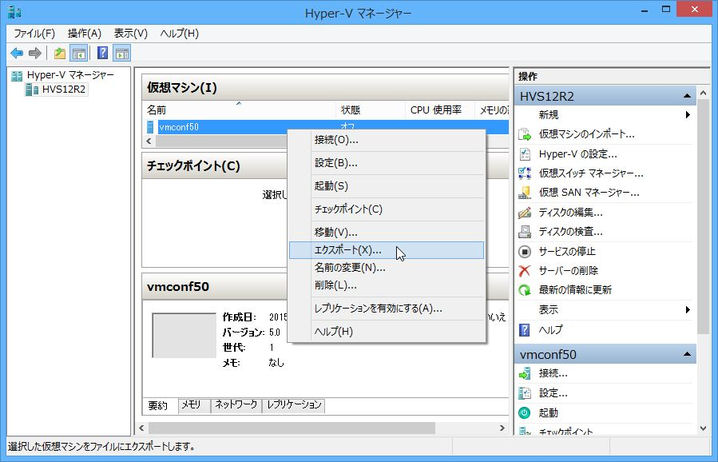Click the Up one level folder icon
The image size is (718, 462).
[x=60, y=53]
